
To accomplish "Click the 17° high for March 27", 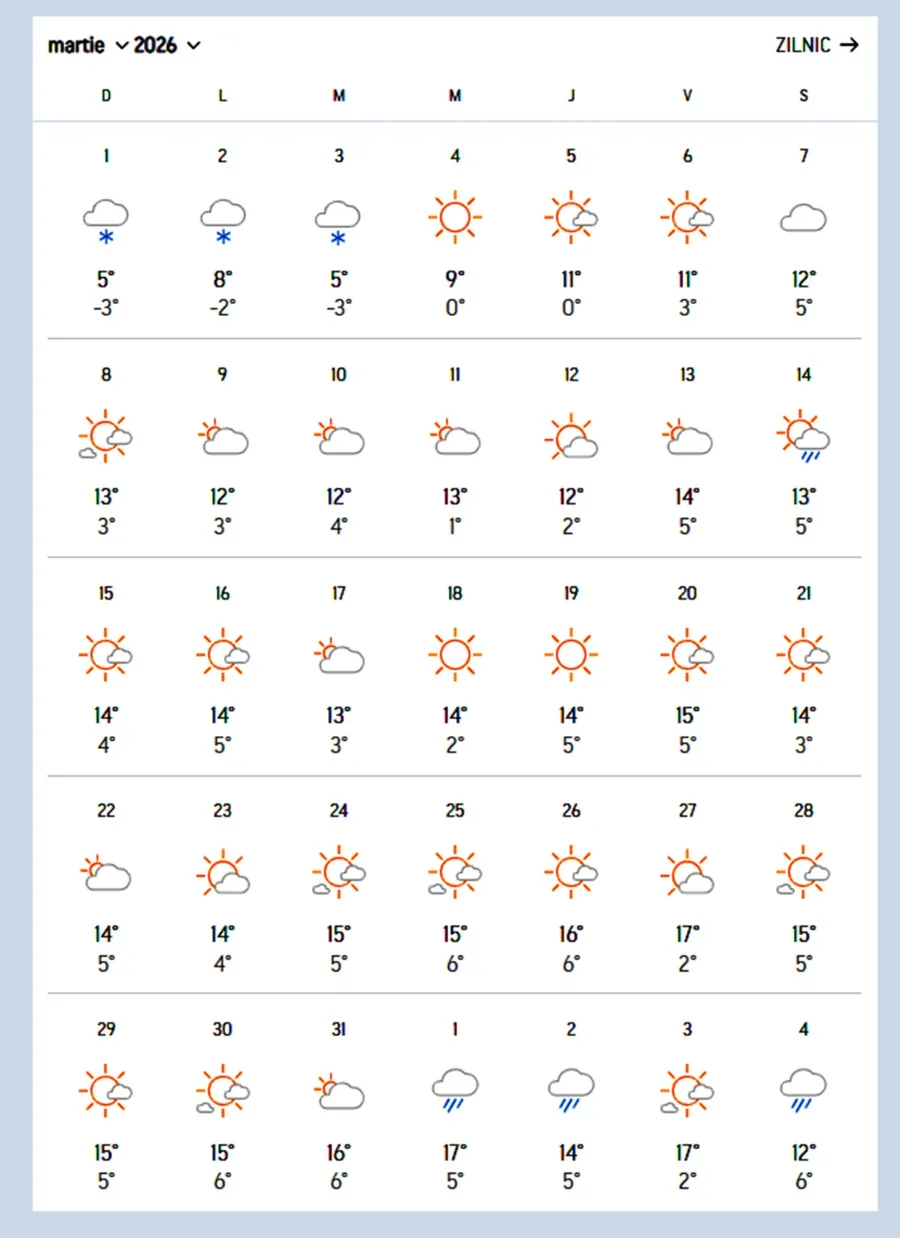I will click(687, 934).
